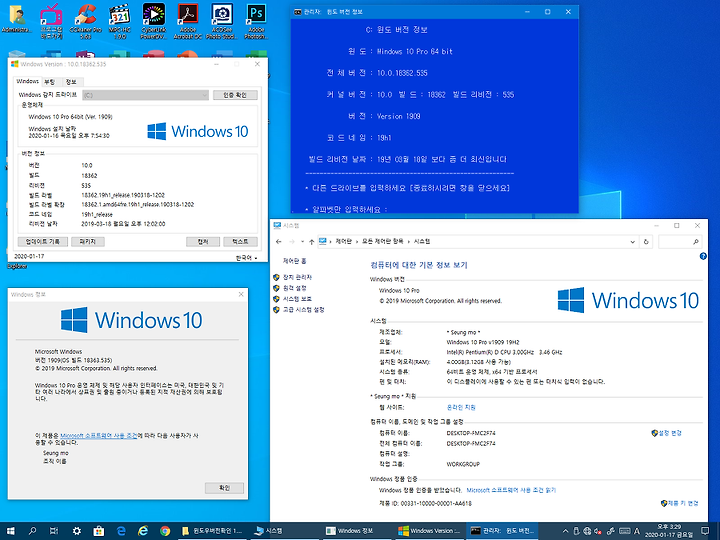Screen dimensions: 720x540
Task: Click the network globe icon in the system tray
Action: [587, 531]
